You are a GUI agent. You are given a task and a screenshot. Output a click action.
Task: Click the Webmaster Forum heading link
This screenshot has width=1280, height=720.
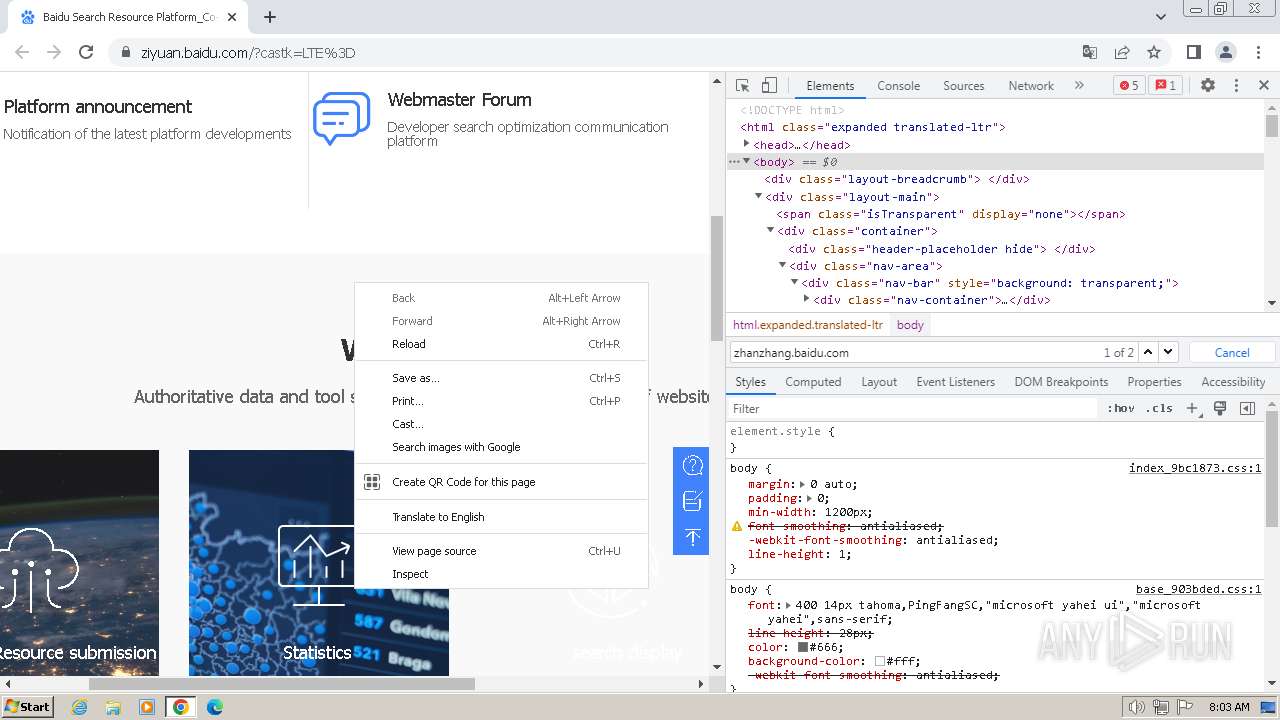click(x=459, y=100)
